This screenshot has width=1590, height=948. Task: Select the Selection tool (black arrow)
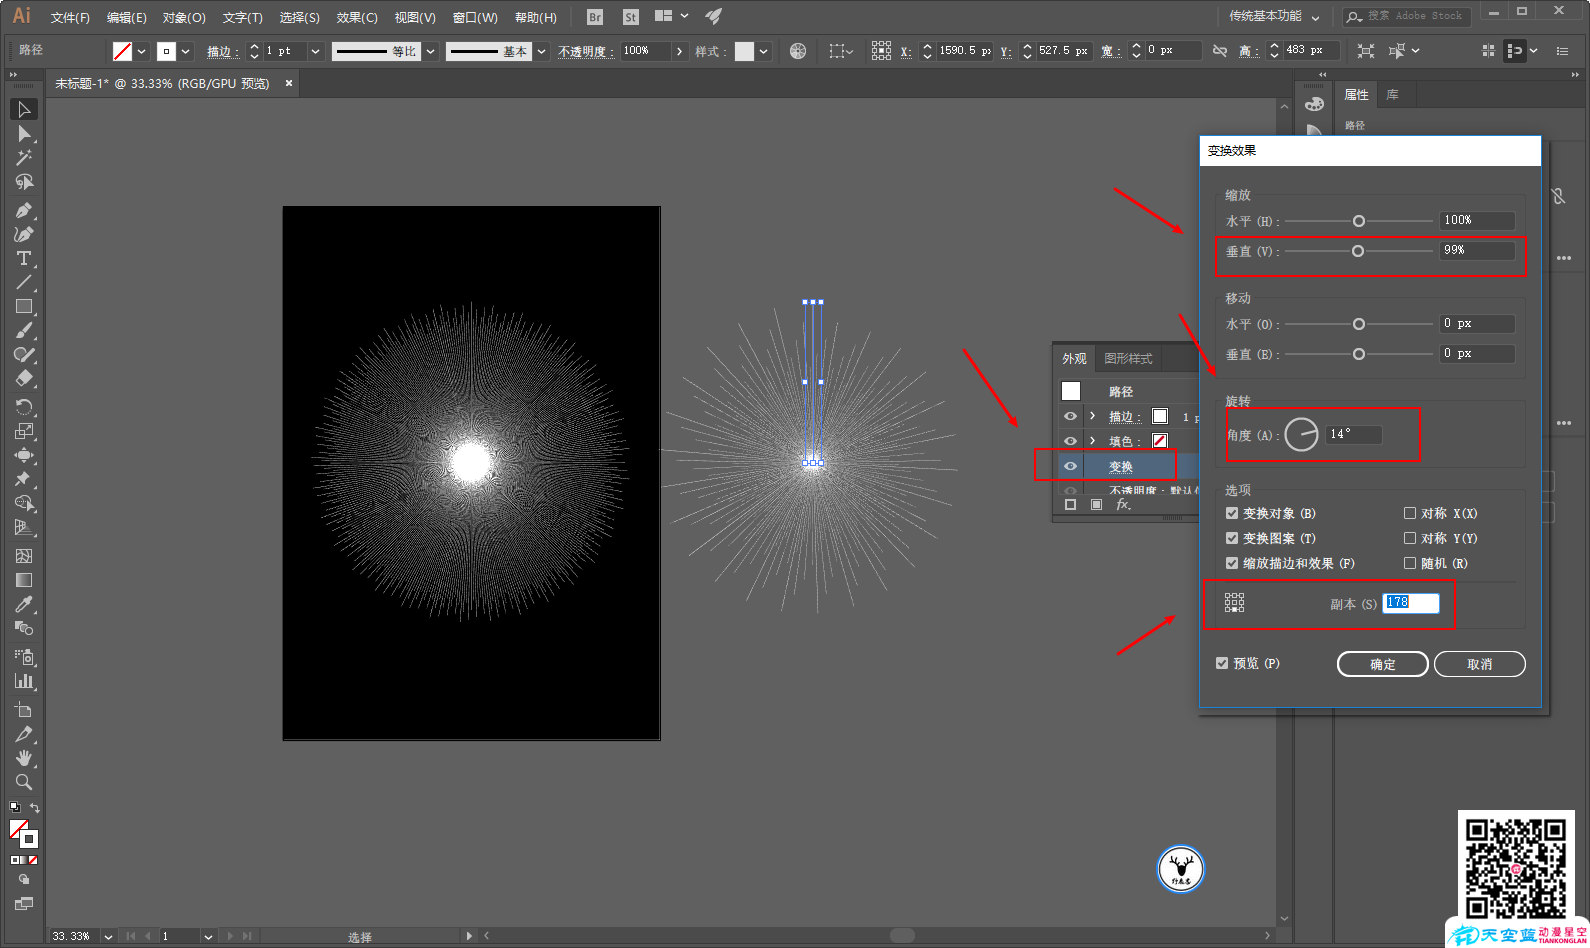[24, 109]
